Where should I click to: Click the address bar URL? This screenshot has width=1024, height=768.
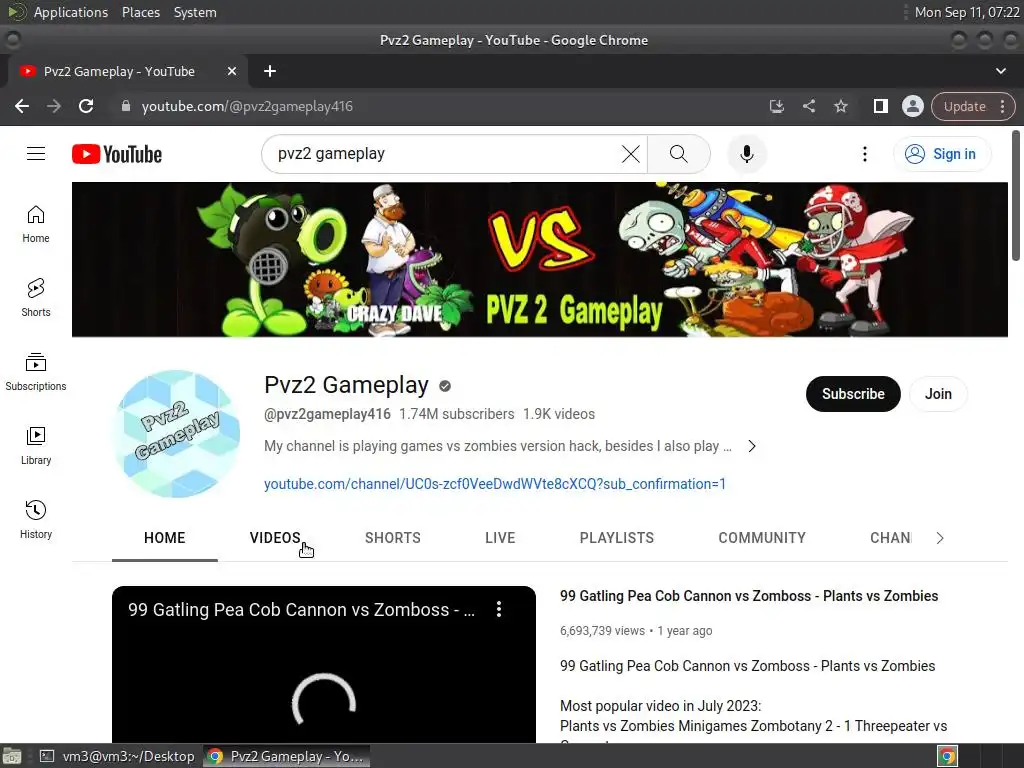point(247,106)
